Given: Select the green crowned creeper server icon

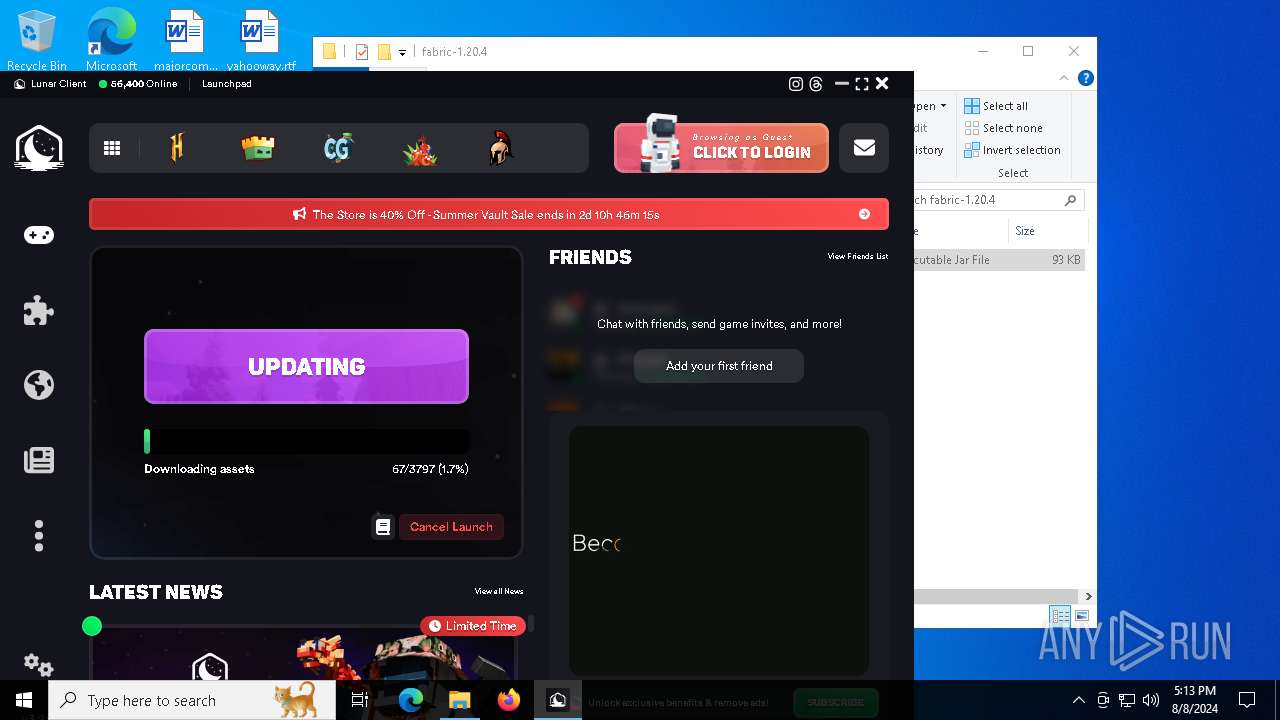Looking at the screenshot, I should [258, 148].
